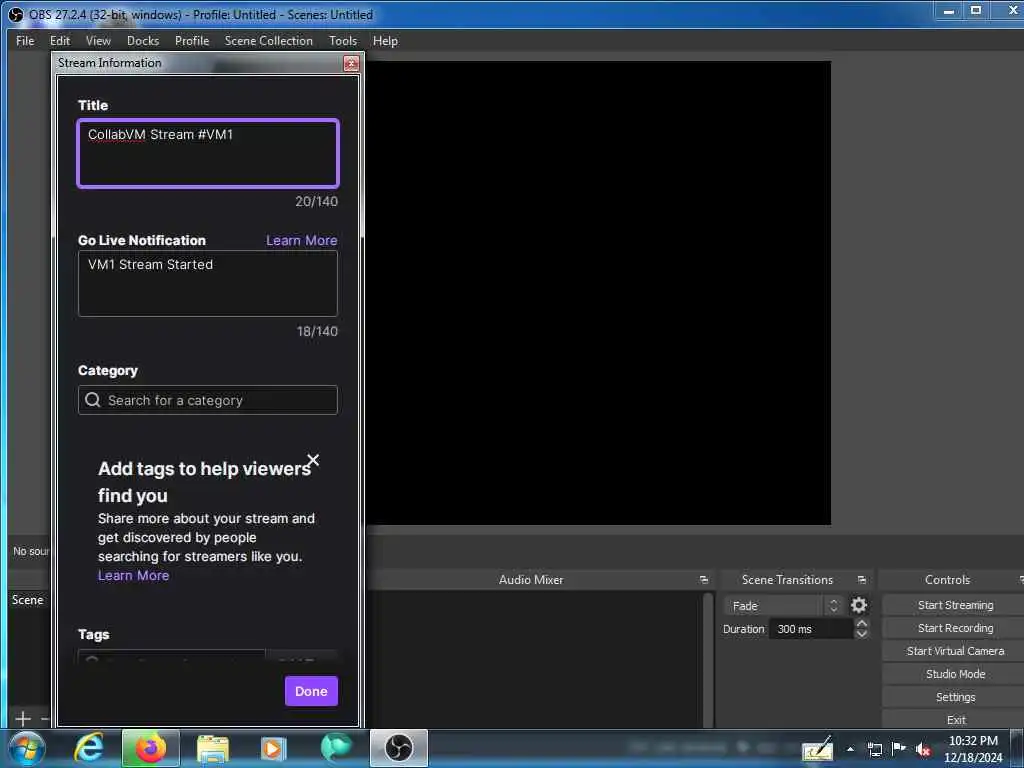Image resolution: width=1024 pixels, height=768 pixels.
Task: Increase transition duration with up arrow
Action: tap(862, 624)
